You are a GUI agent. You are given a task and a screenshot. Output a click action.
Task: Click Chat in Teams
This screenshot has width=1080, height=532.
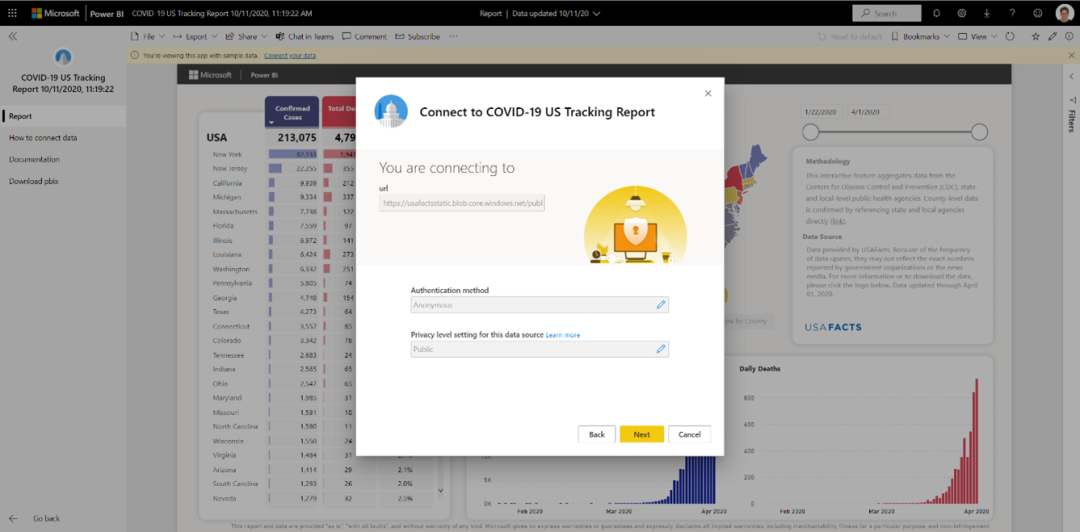(x=304, y=37)
